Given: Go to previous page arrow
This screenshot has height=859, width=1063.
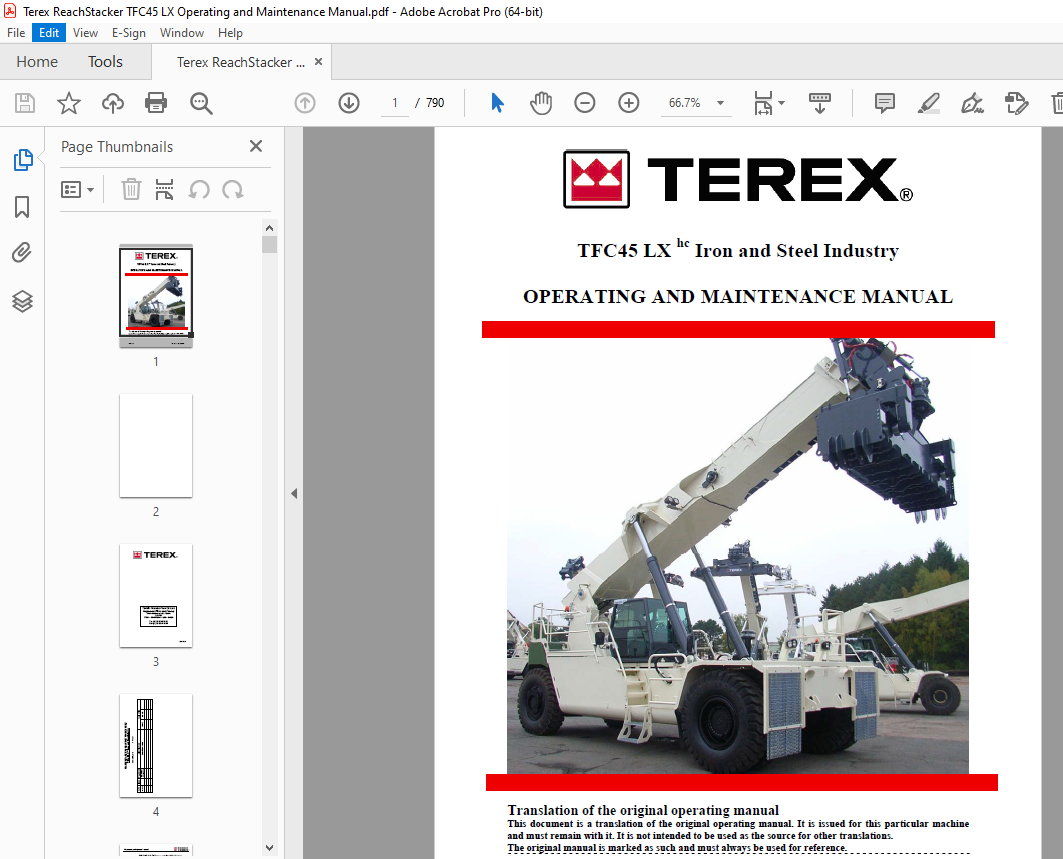Looking at the screenshot, I should [x=305, y=103].
